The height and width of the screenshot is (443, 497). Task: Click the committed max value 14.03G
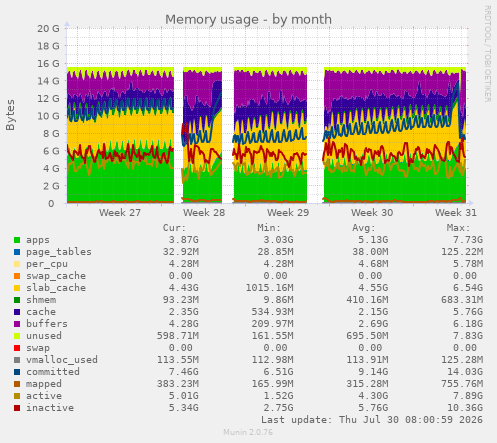465,372
